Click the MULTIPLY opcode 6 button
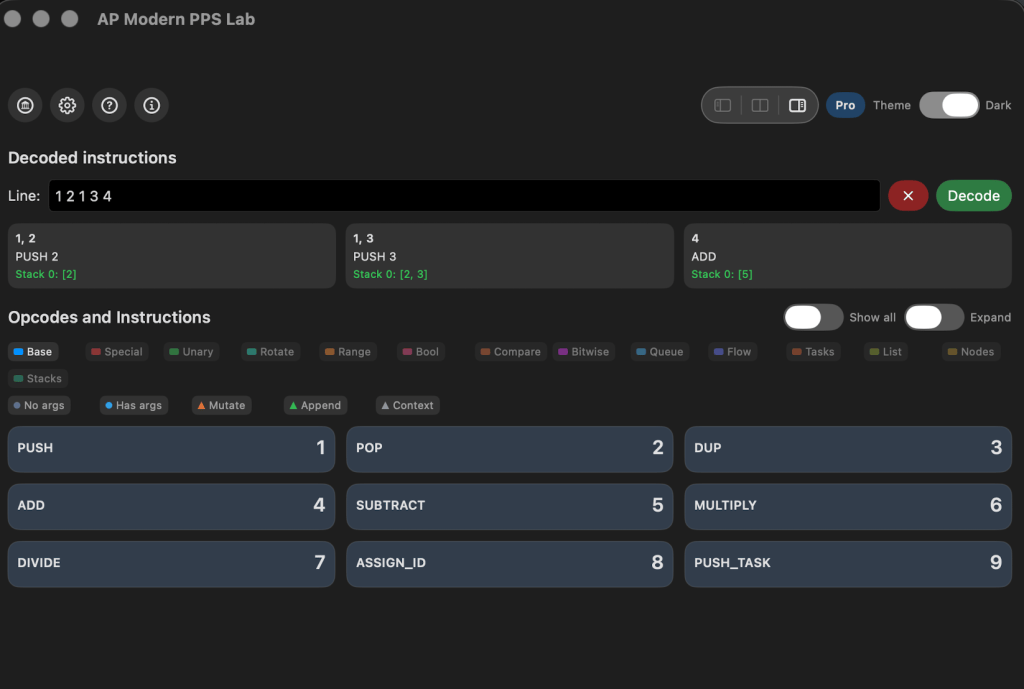Screen dimensions: 1024x689 pyautogui.click(x=848, y=506)
